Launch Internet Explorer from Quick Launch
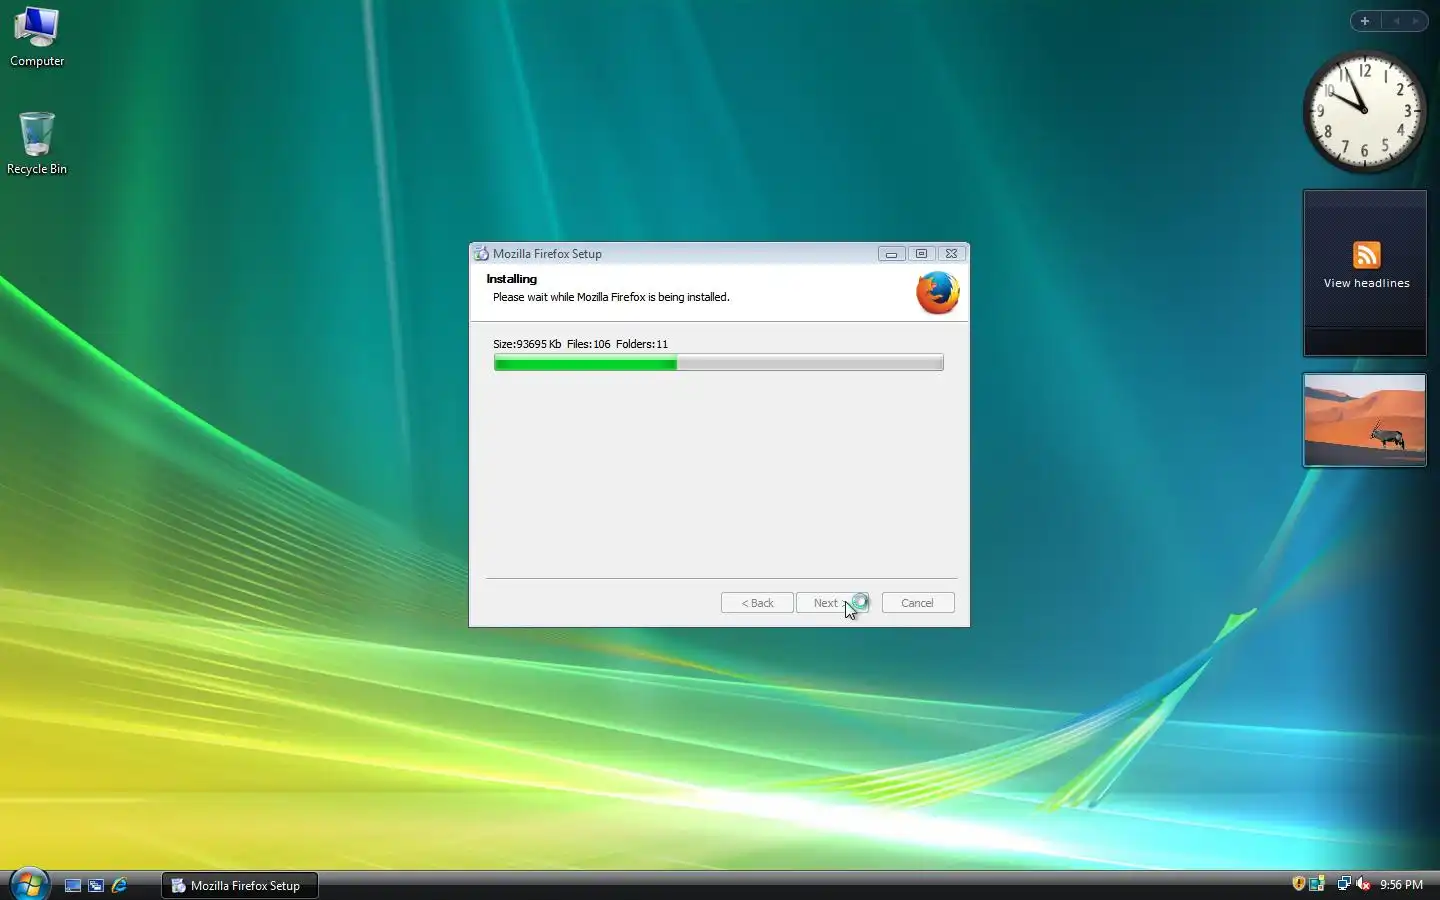1440x900 pixels. [x=119, y=885]
